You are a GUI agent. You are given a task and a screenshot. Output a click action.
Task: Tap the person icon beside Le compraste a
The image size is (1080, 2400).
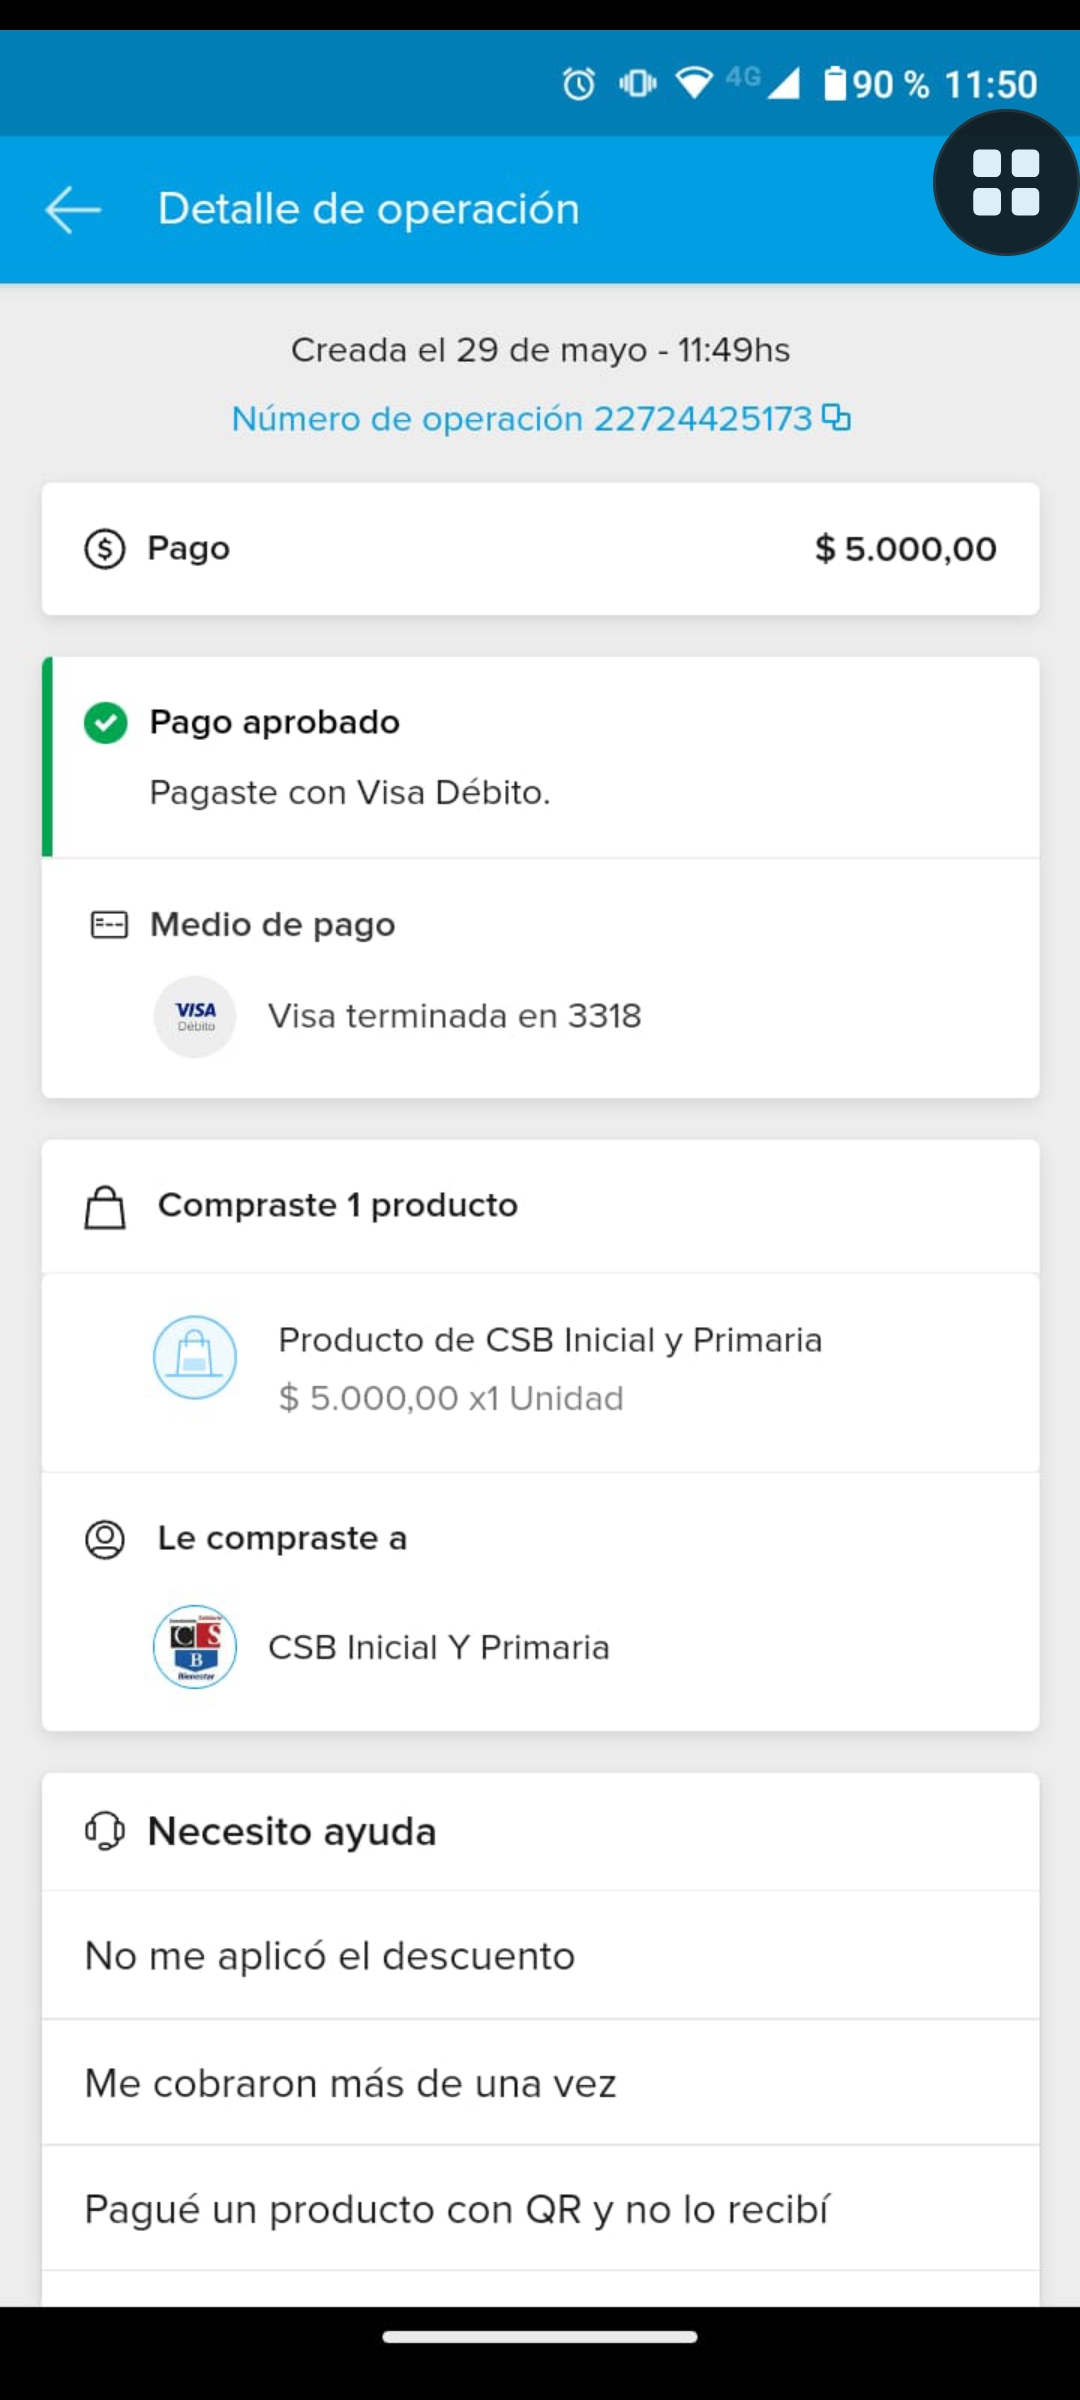pyautogui.click(x=105, y=1539)
